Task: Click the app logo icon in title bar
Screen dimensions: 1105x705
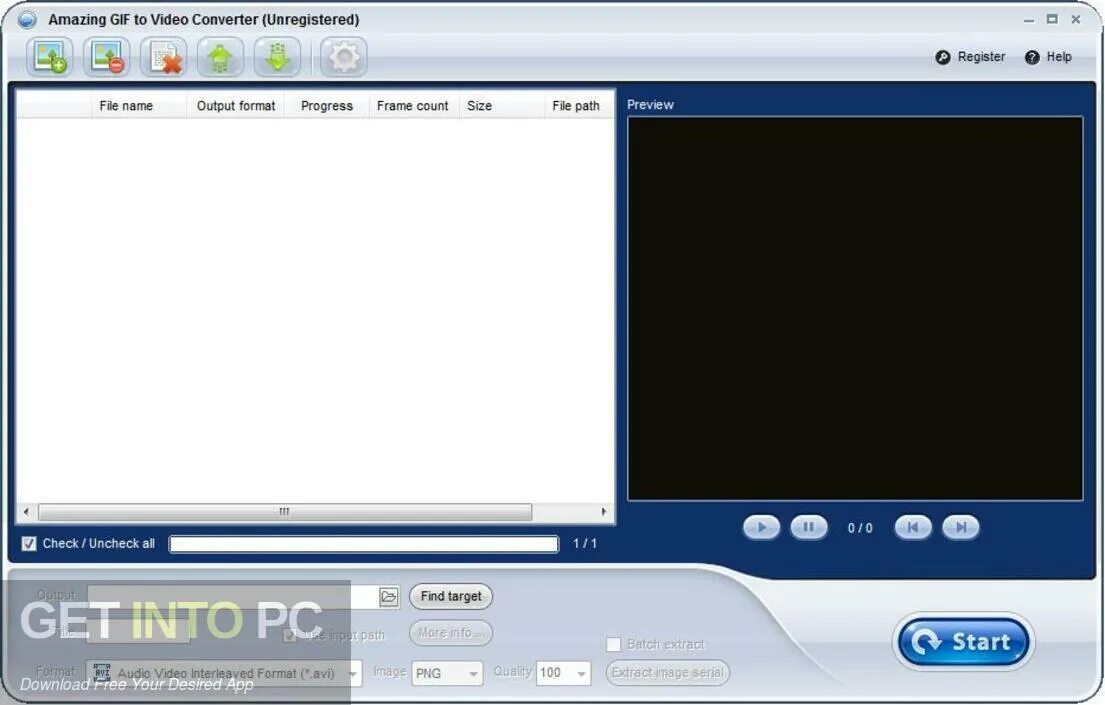Action: click(x=26, y=20)
